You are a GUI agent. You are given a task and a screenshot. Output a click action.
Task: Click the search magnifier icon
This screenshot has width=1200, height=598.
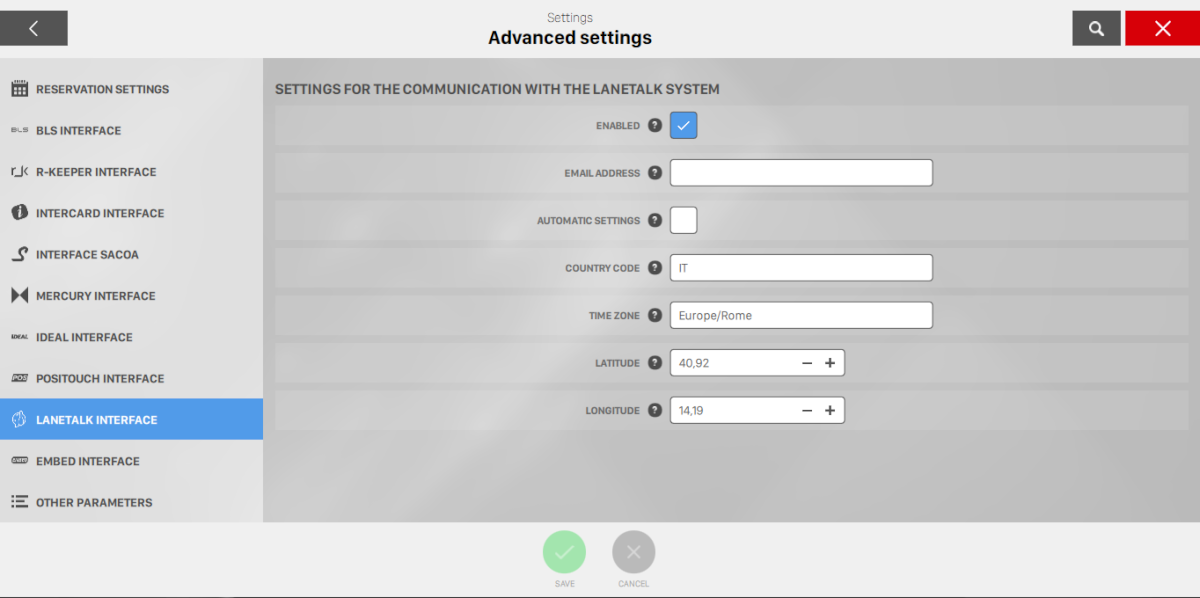pos(1096,29)
